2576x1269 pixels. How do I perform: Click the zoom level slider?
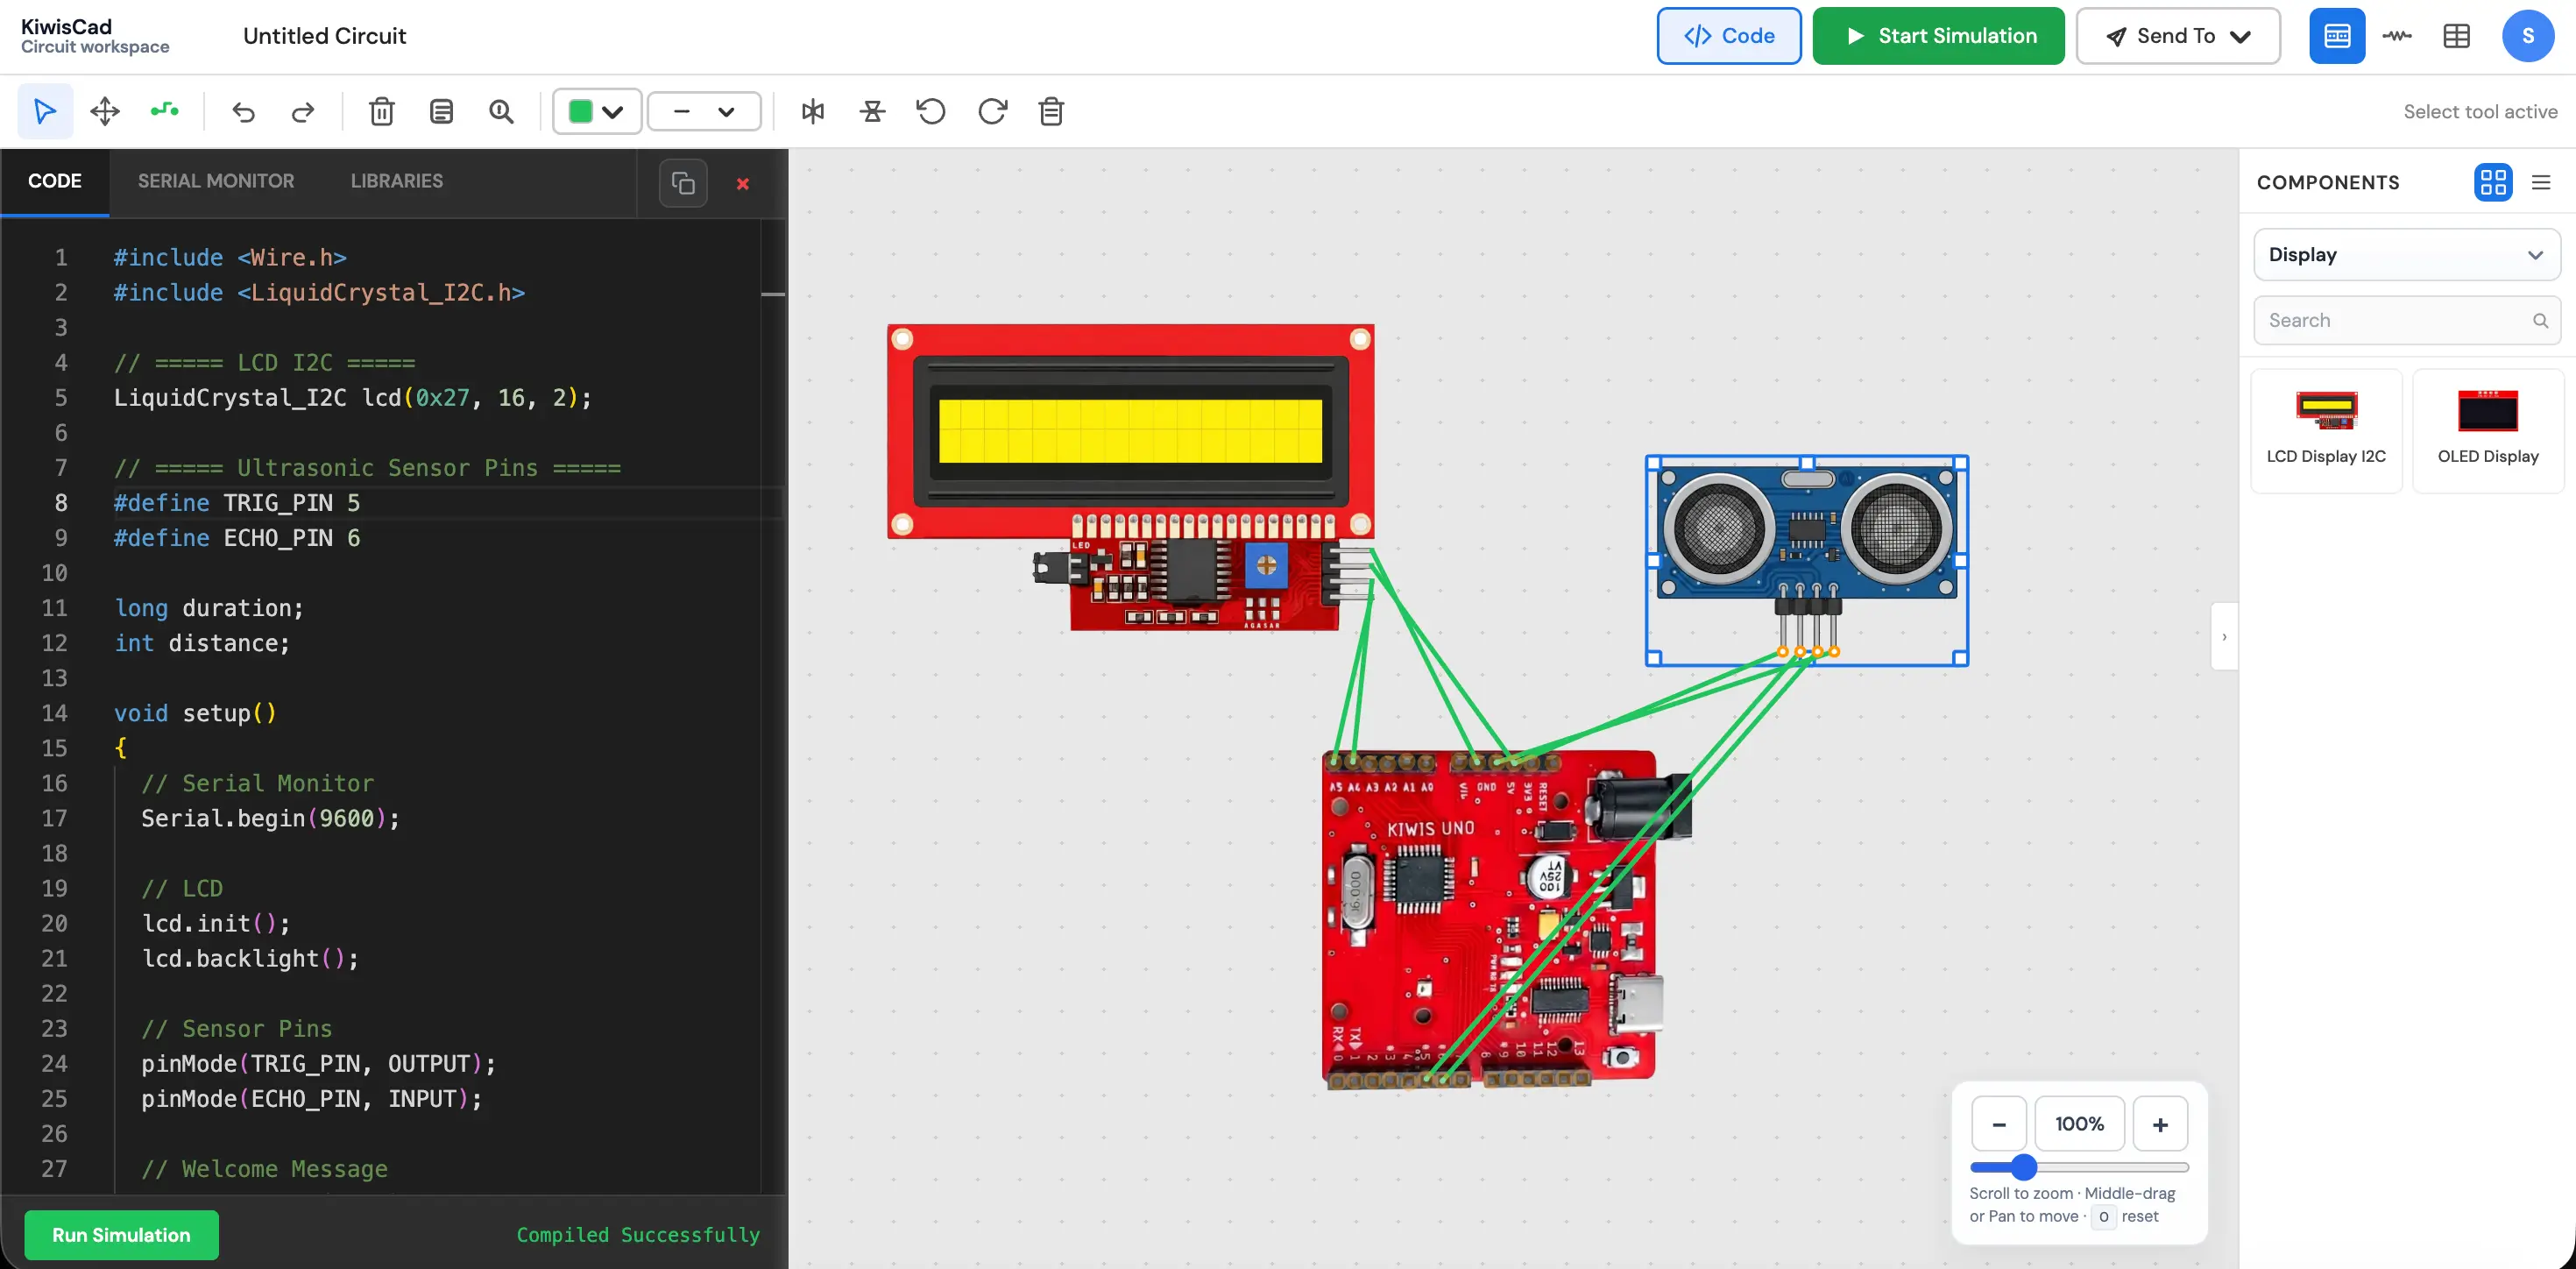click(x=2079, y=1167)
